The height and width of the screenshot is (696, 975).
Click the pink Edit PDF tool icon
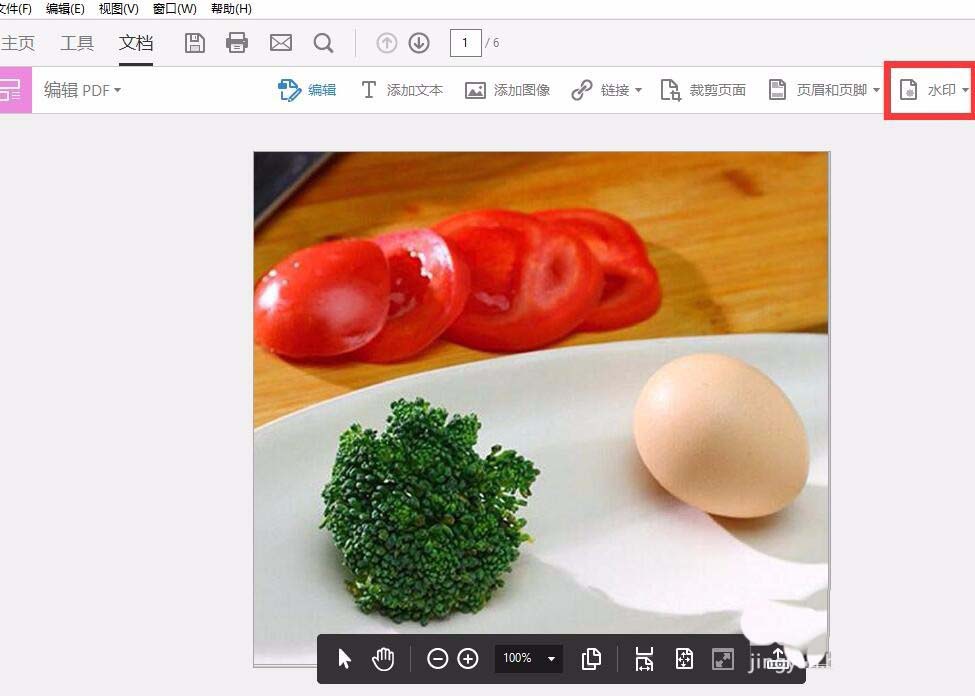pos(15,90)
